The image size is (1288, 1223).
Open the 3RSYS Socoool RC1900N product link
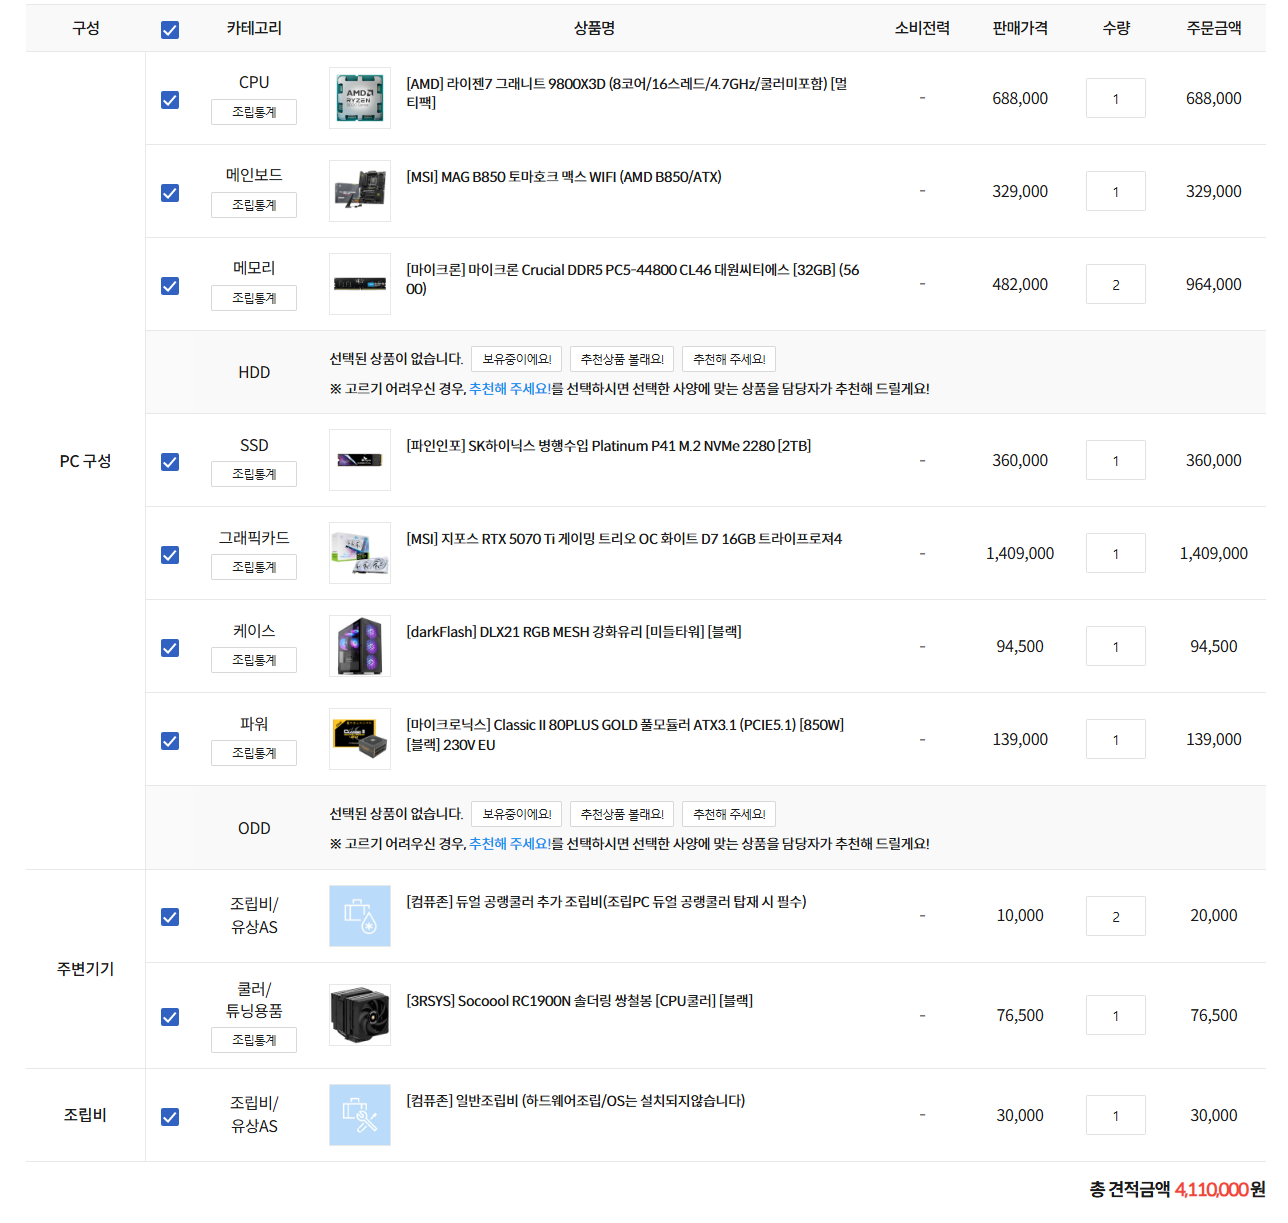point(579,1001)
